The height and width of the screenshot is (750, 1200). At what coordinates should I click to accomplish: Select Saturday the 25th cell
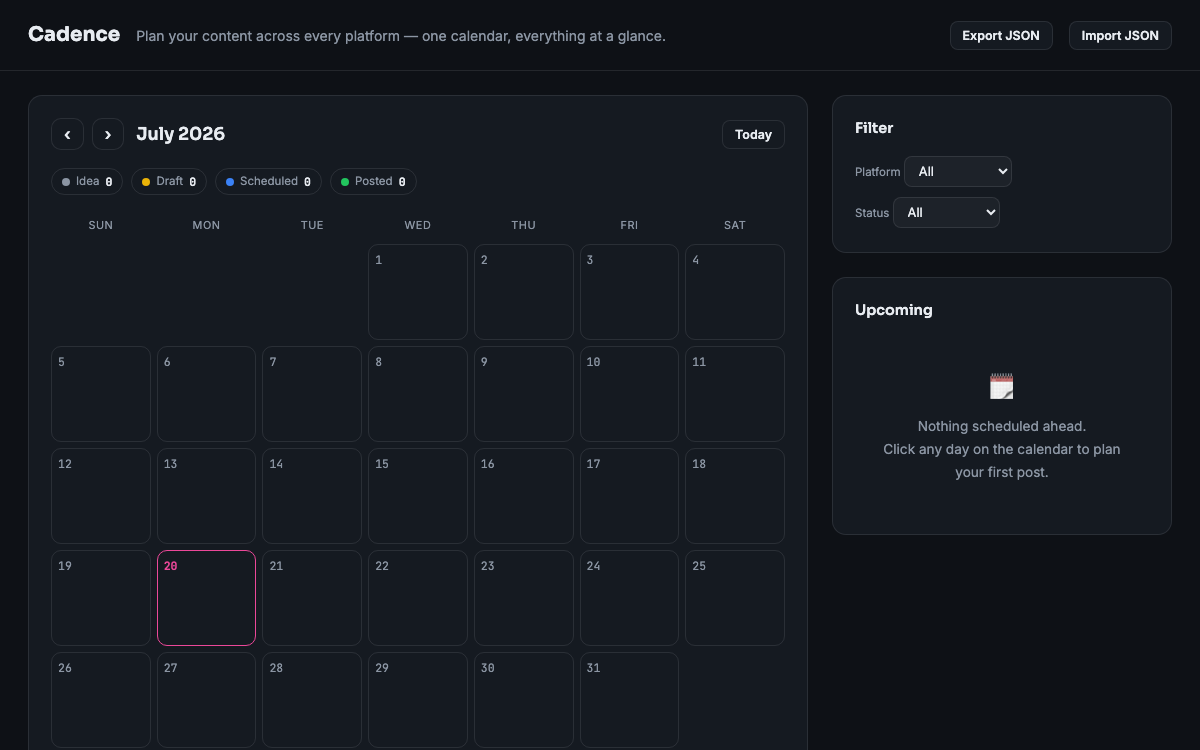click(735, 598)
